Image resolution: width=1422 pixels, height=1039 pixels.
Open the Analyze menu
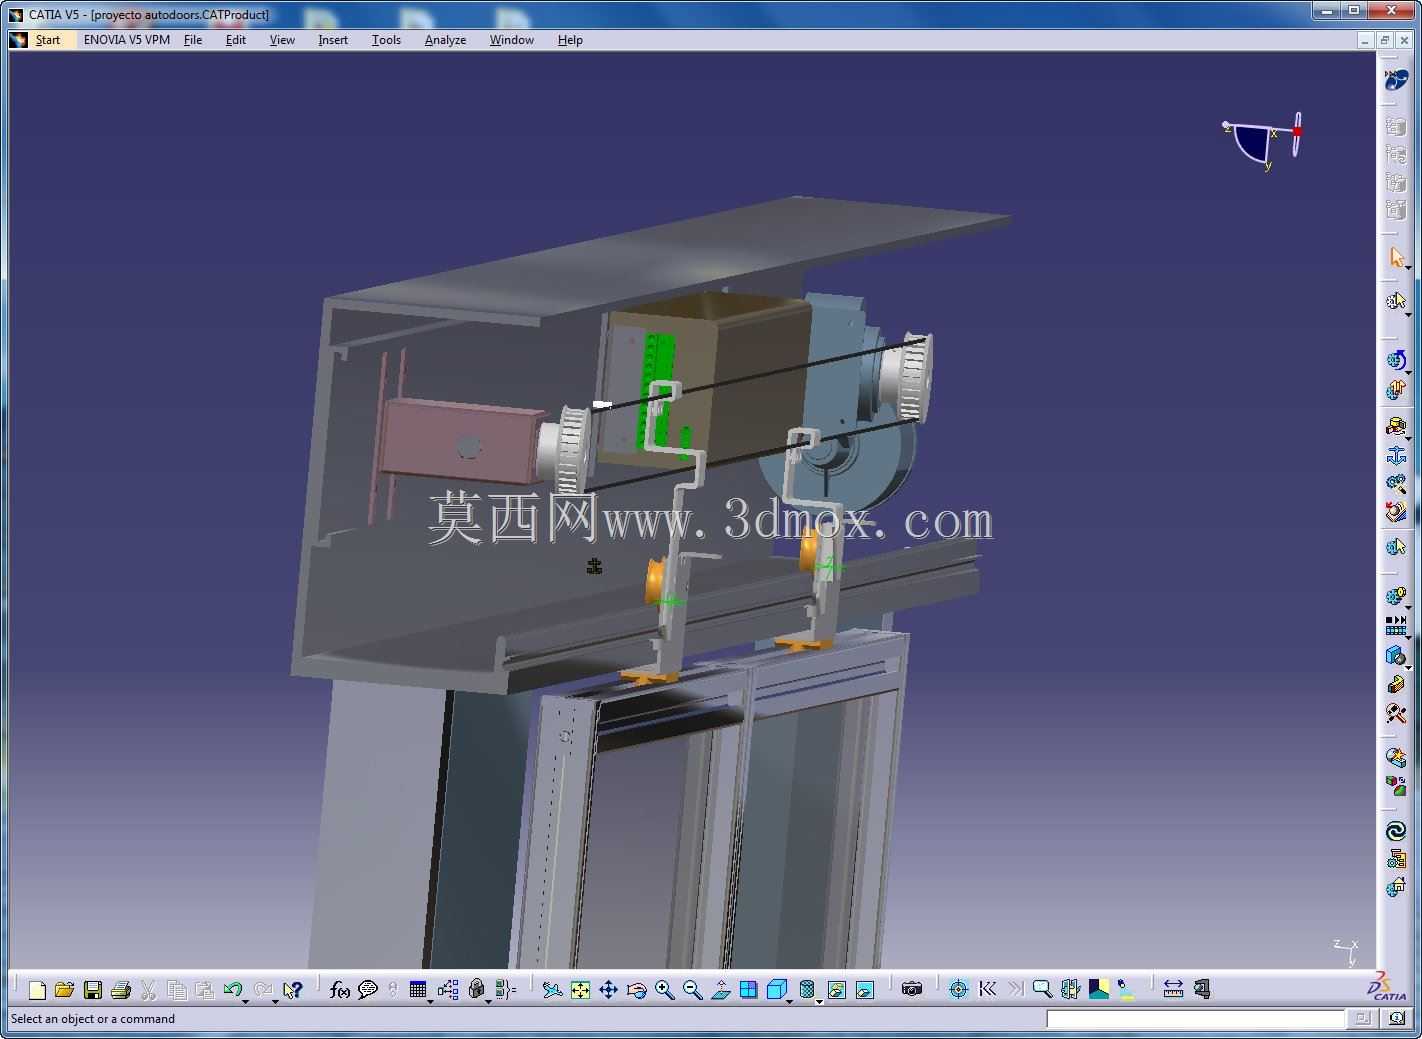[445, 40]
